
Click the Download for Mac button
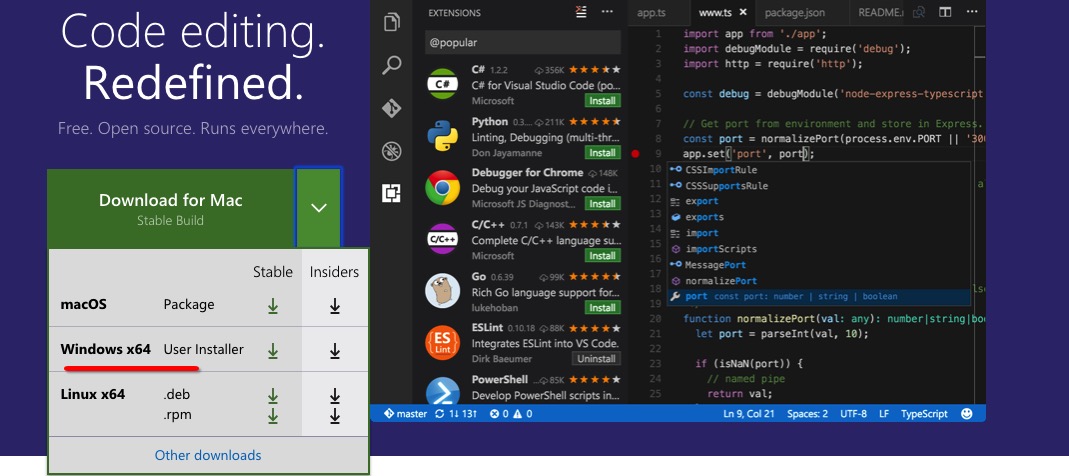170,208
